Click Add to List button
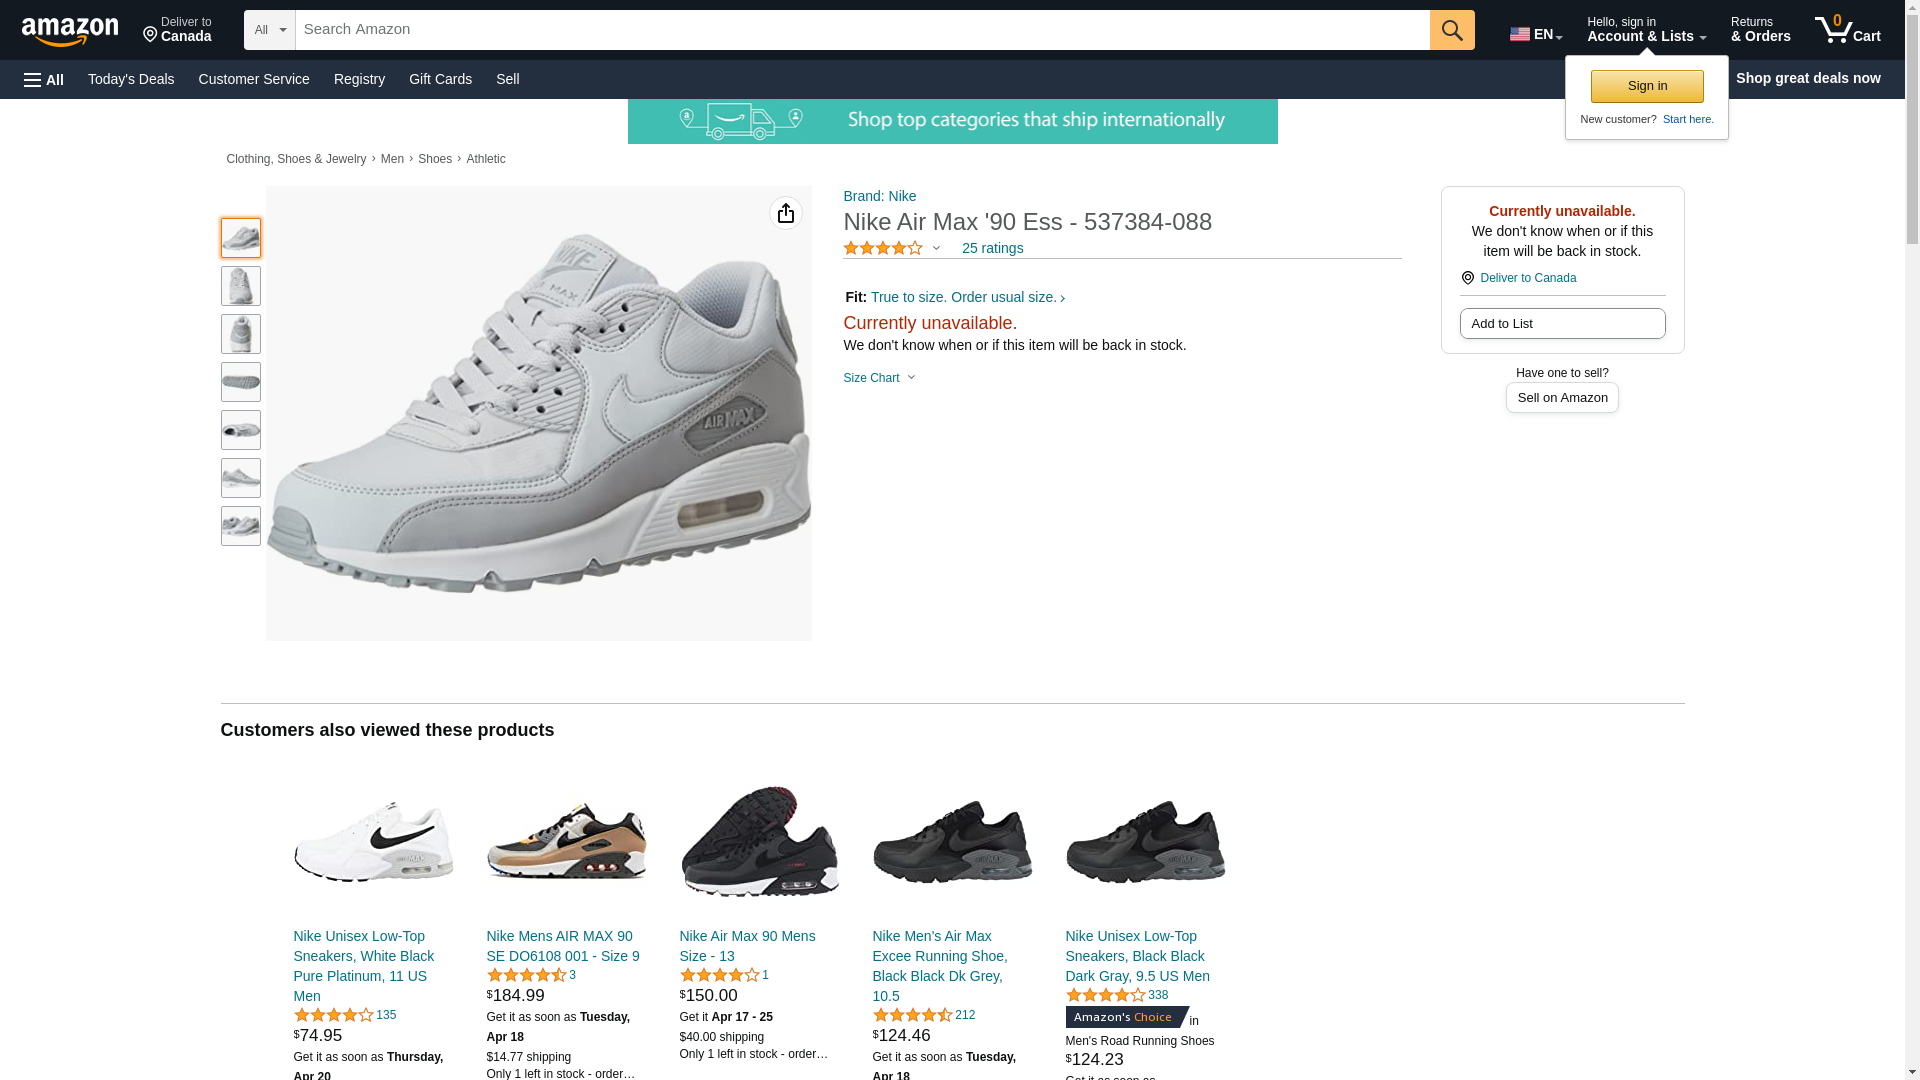Viewport: 1920px width, 1080px height. [x=1562, y=323]
